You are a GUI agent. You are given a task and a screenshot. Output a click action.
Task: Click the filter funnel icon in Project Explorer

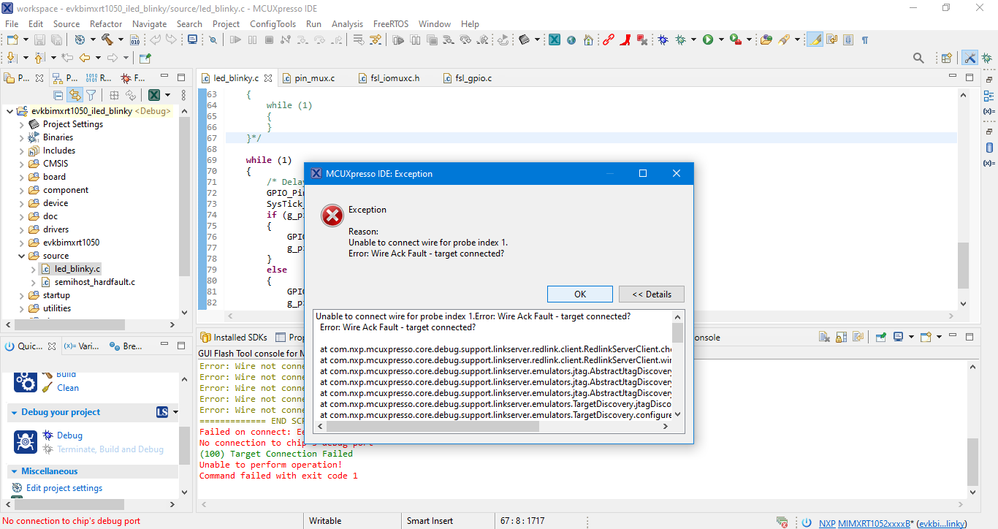91,95
